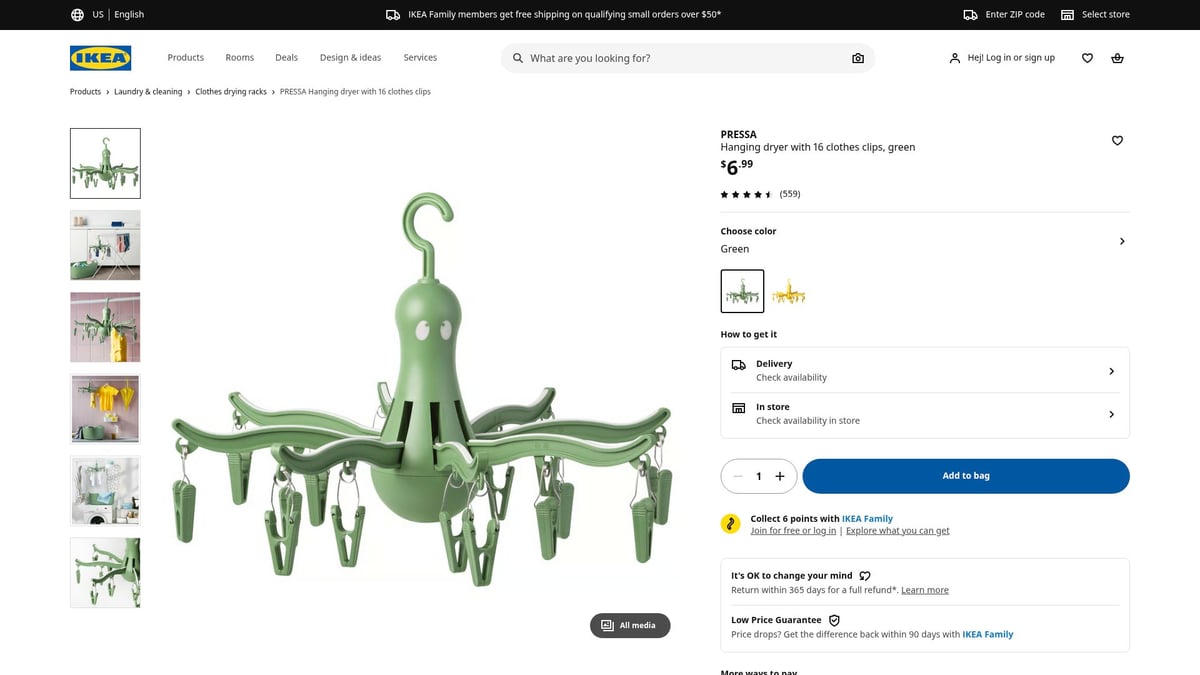
Task: Expand the Choose color section
Action: pos(1121,241)
